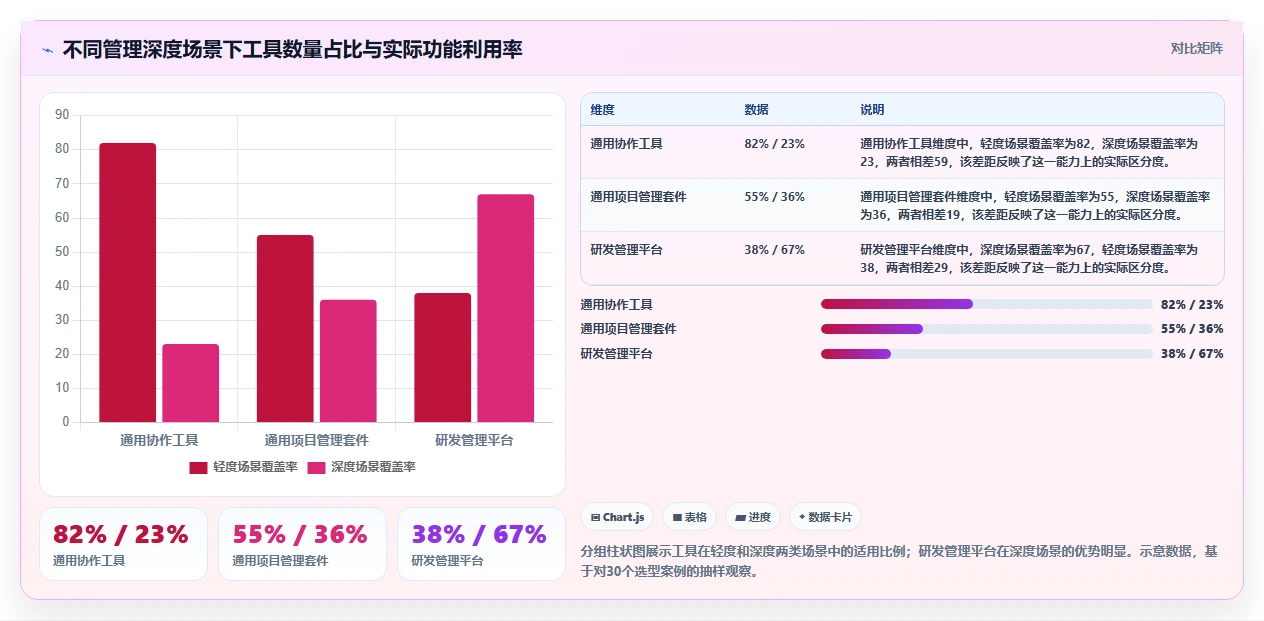The width and height of the screenshot is (1264, 621).
Task: Click the page title 不同管理深度场景下工具数量占比
Action: 293,49
